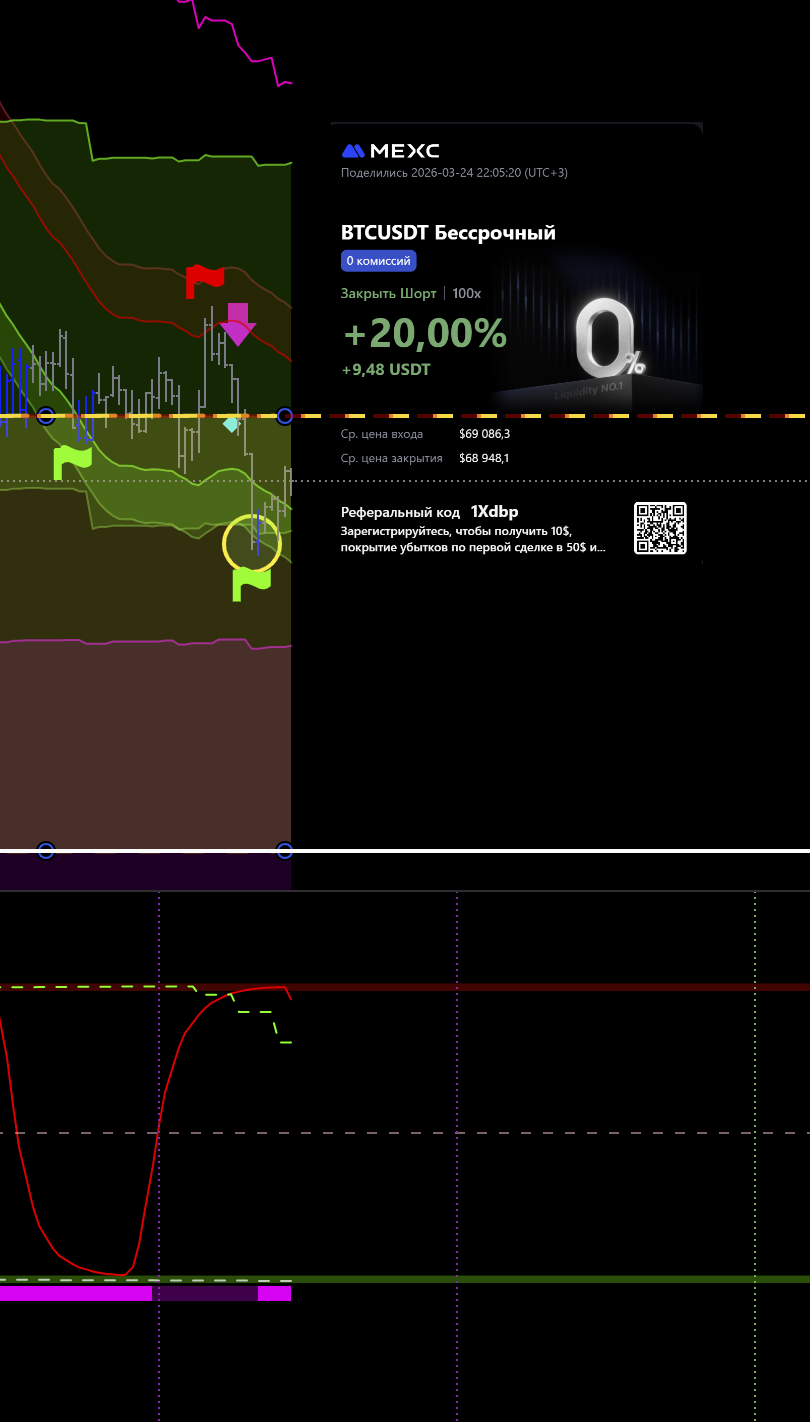Click the +20,00% profit value
The height and width of the screenshot is (1422, 810).
click(424, 333)
